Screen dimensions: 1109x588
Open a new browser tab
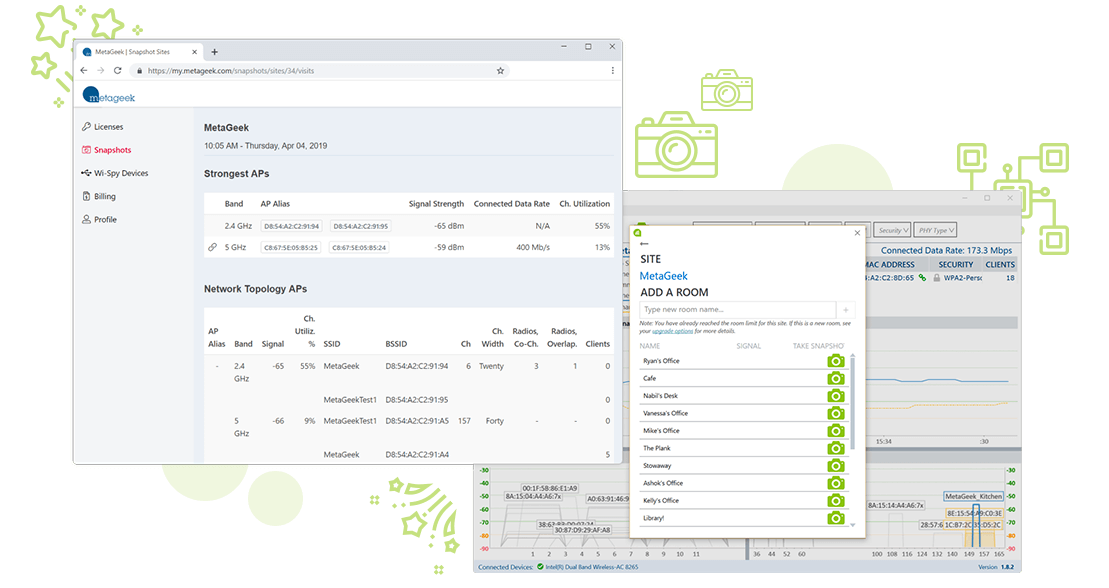point(214,52)
